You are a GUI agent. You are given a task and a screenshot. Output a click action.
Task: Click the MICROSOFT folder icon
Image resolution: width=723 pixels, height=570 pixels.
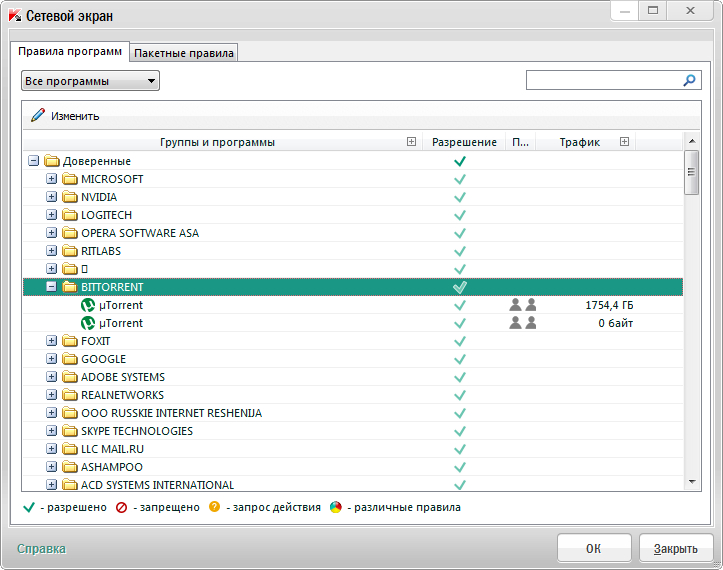coord(70,179)
